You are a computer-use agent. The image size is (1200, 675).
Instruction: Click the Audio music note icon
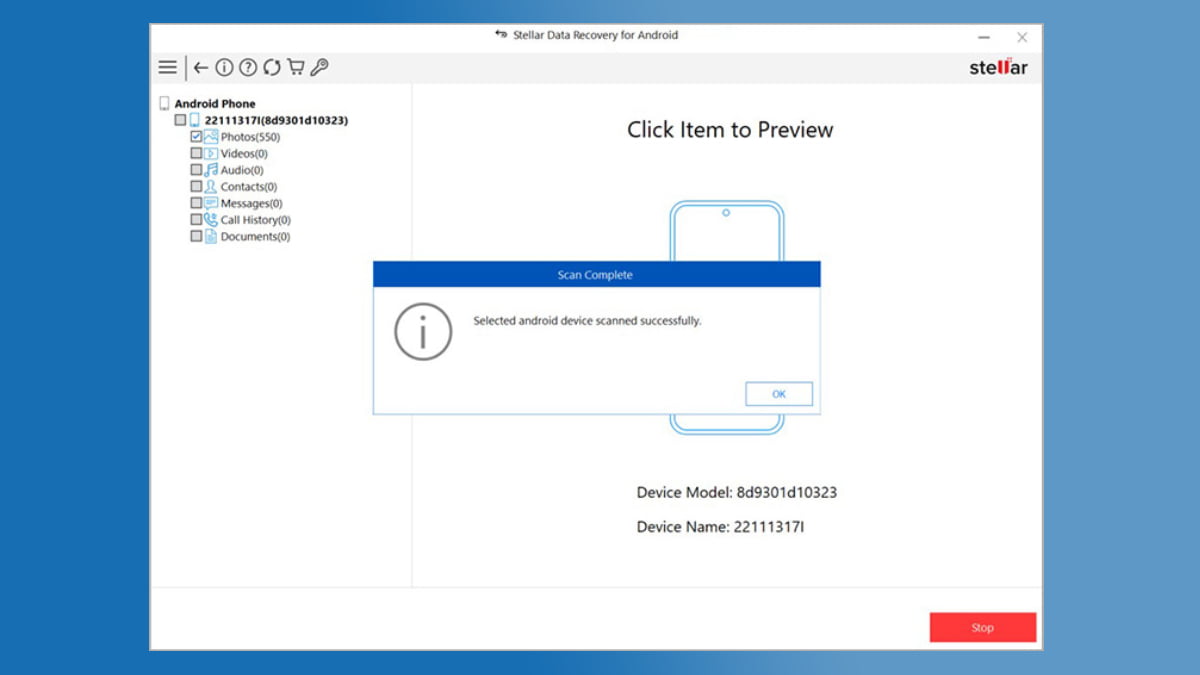click(x=211, y=170)
